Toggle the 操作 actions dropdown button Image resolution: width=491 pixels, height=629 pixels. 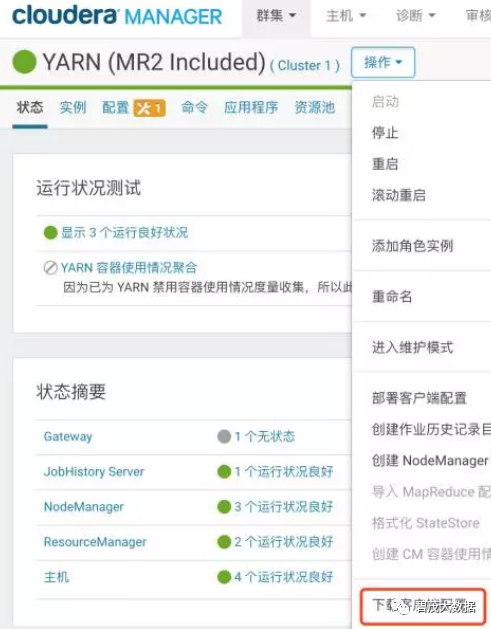pos(383,62)
